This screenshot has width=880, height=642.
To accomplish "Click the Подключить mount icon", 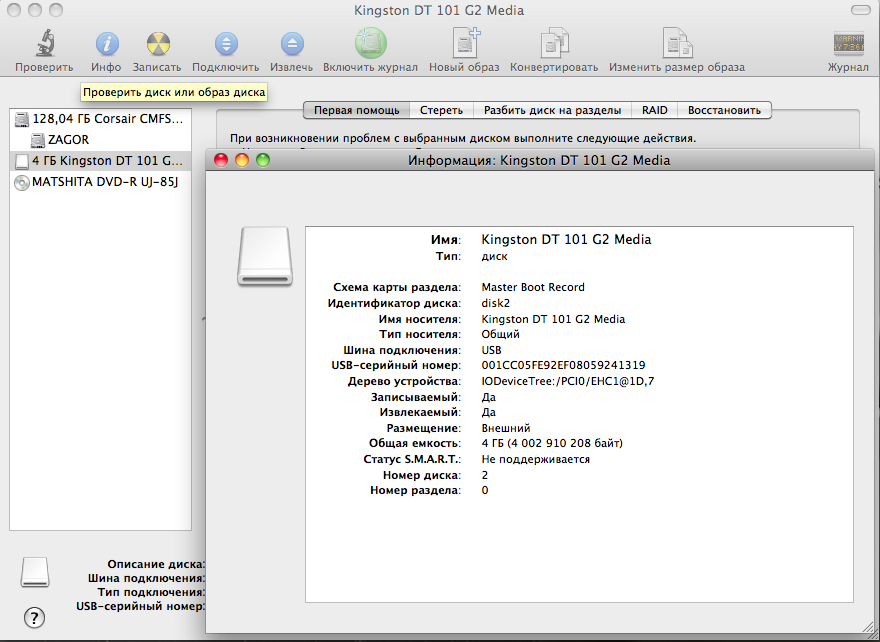I will tap(226, 43).
